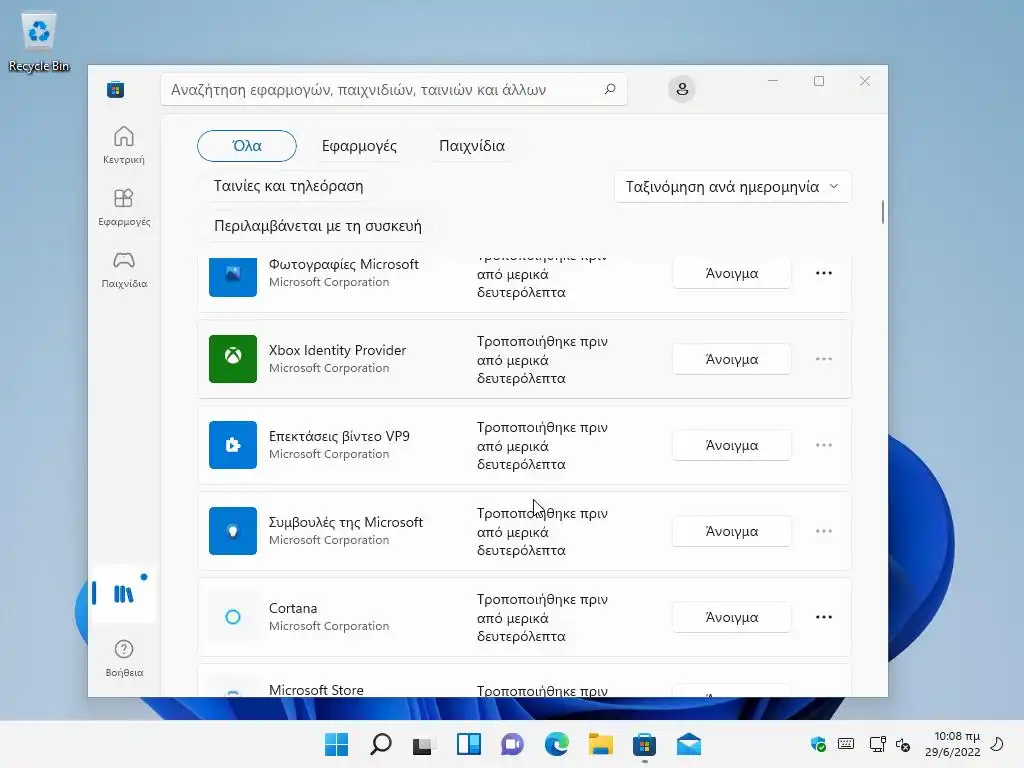This screenshot has height=768, width=1024.
Task: Click the Xbox Identity Provider app icon
Action: [x=232, y=359]
